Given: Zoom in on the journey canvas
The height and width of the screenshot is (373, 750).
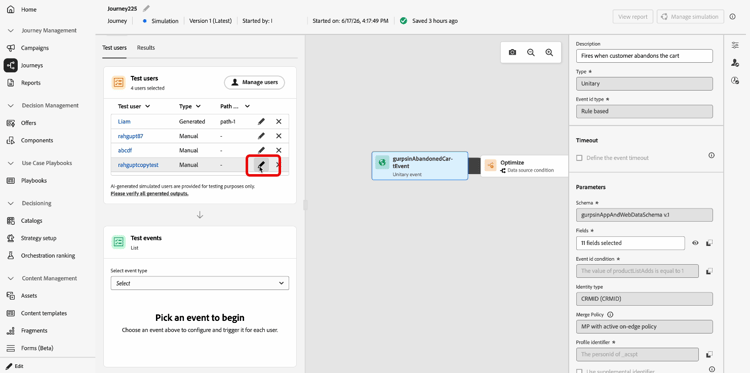Looking at the screenshot, I should pyautogui.click(x=549, y=53).
